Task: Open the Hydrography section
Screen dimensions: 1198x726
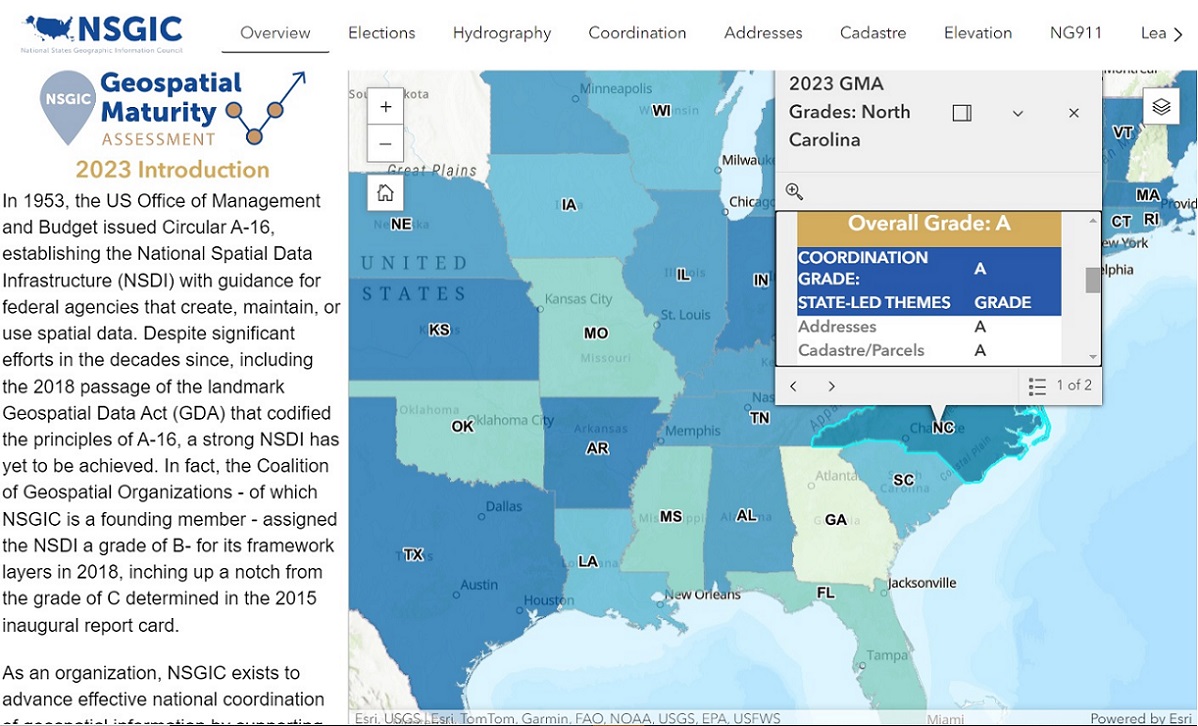Action: click(x=501, y=33)
